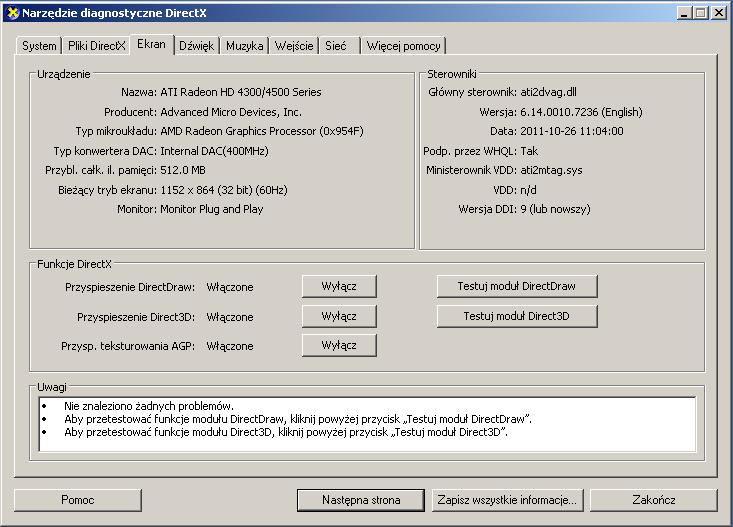Click Włączone status next to Przyspieszenie Direct3D
The image size is (733, 527).
click(230, 317)
